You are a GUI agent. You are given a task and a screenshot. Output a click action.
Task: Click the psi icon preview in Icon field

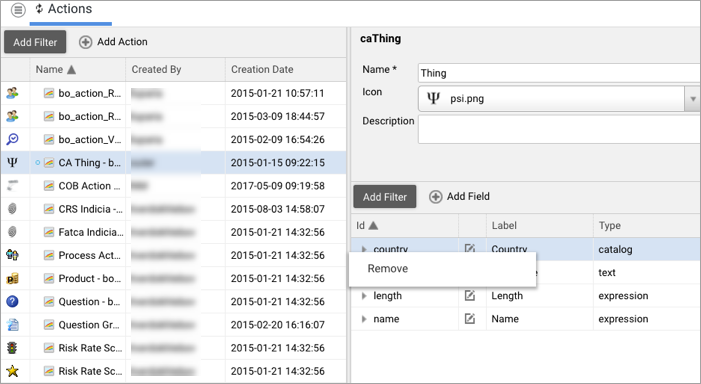pyautogui.click(x=433, y=98)
